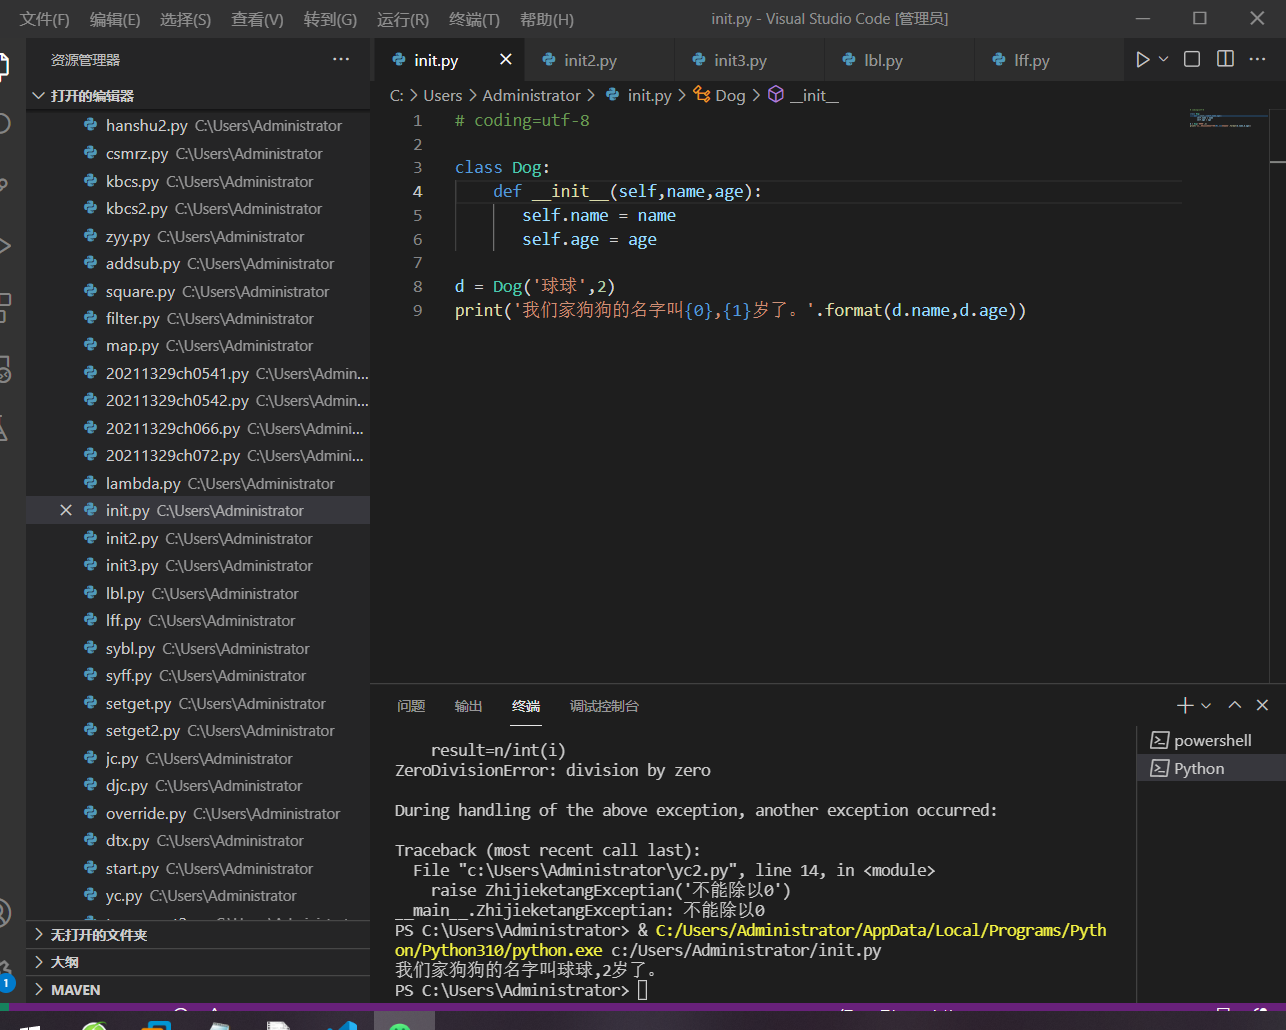Select the powershell terminal instance
The image size is (1286, 1030).
tap(1212, 741)
